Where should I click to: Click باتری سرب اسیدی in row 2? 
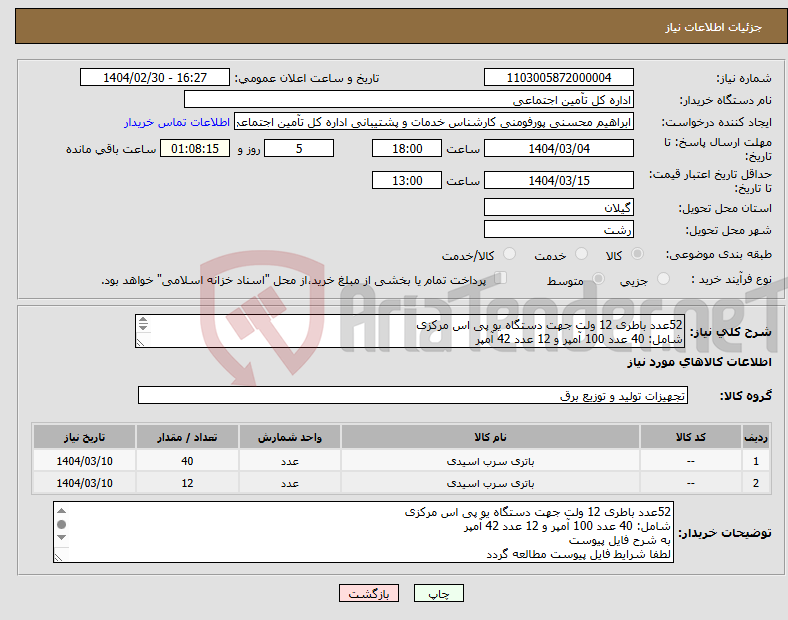[x=490, y=483]
